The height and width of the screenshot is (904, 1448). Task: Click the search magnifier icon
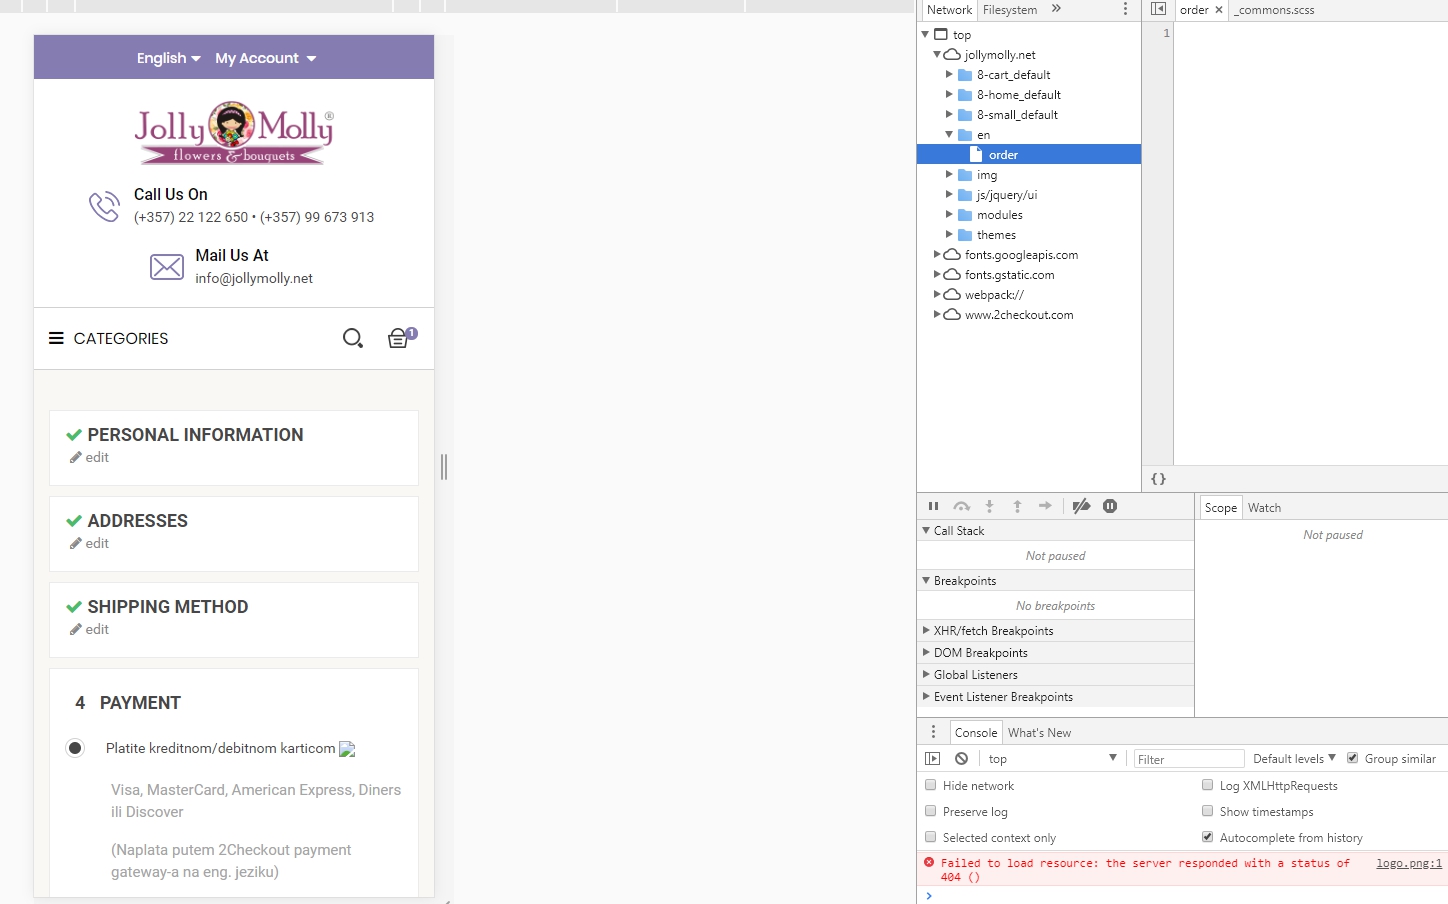[353, 338]
